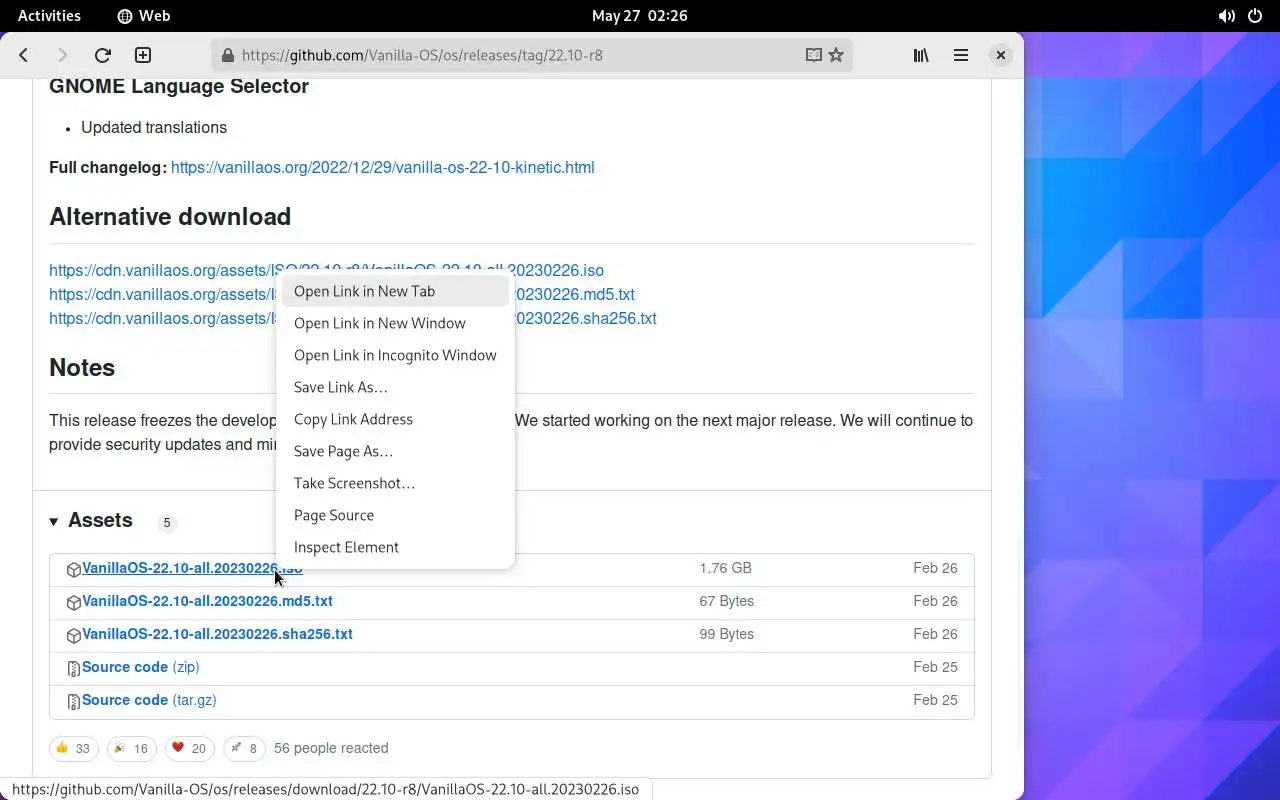Click the 1.76 GB size text

[725, 568]
